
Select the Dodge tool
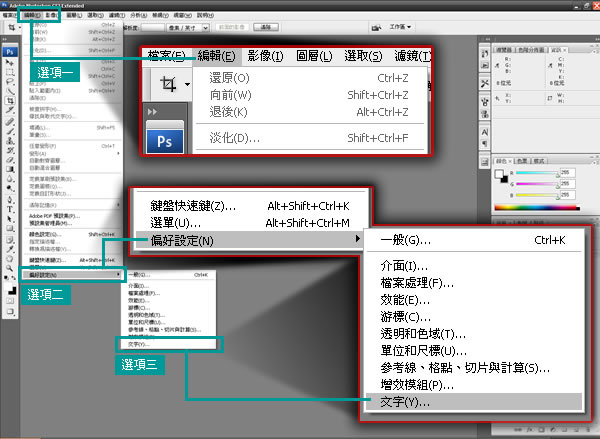[x=10, y=189]
